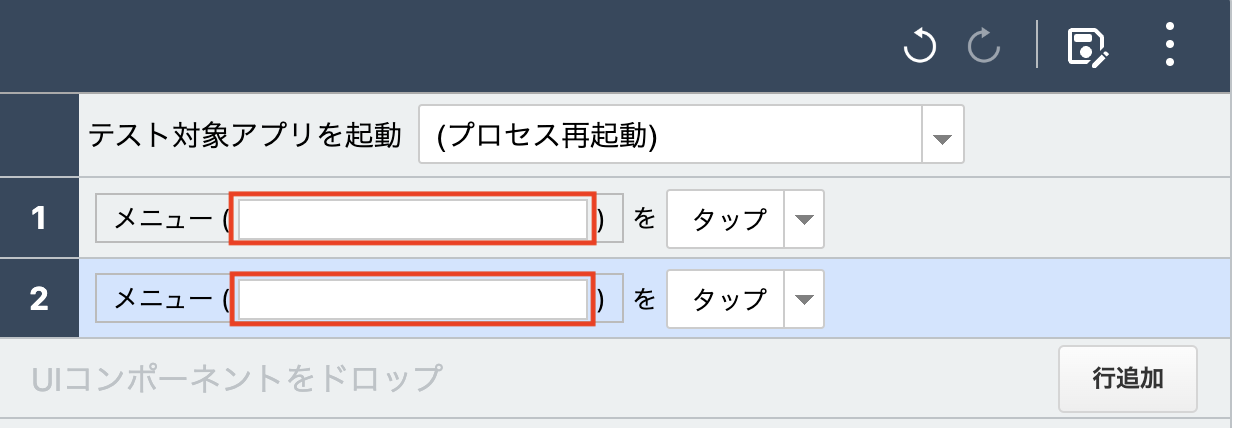Click the メニュー component label in row 1

(163, 218)
